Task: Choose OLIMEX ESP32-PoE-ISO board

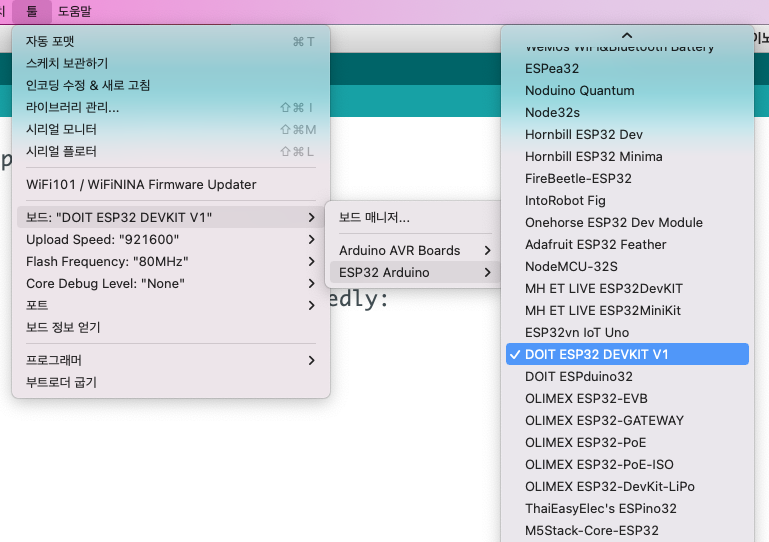Action: [627, 465]
